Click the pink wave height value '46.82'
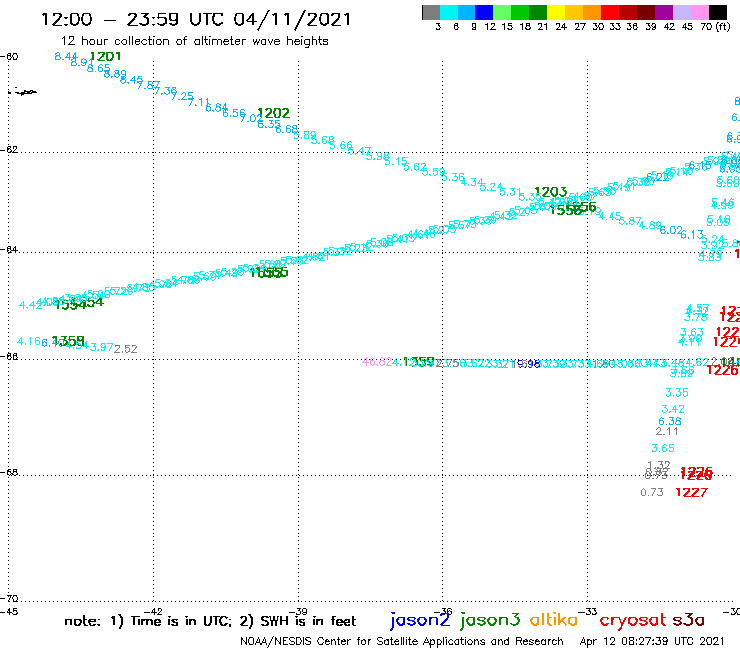Image resolution: width=740 pixels, height=650 pixels. click(x=377, y=362)
